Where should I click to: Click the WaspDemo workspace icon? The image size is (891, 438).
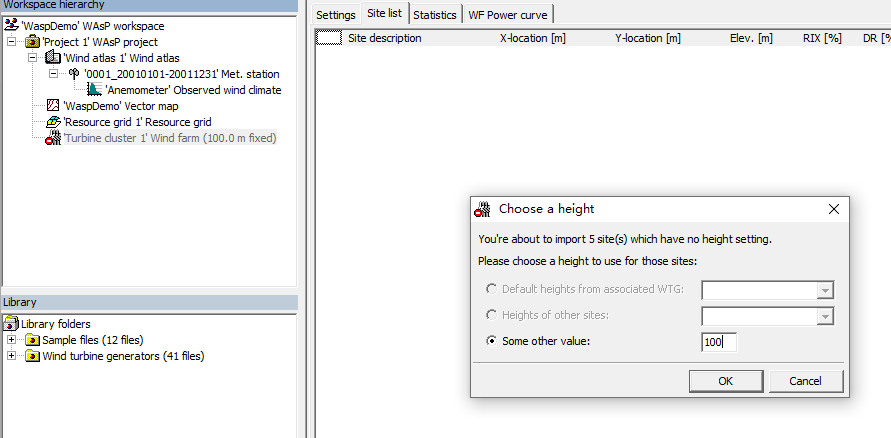click(x=12, y=26)
